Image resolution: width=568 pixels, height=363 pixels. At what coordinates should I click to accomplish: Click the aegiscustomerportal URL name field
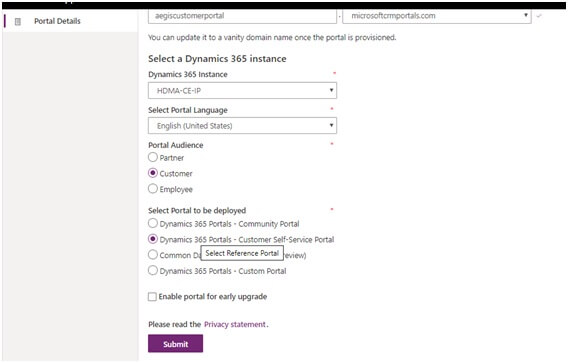(242, 16)
